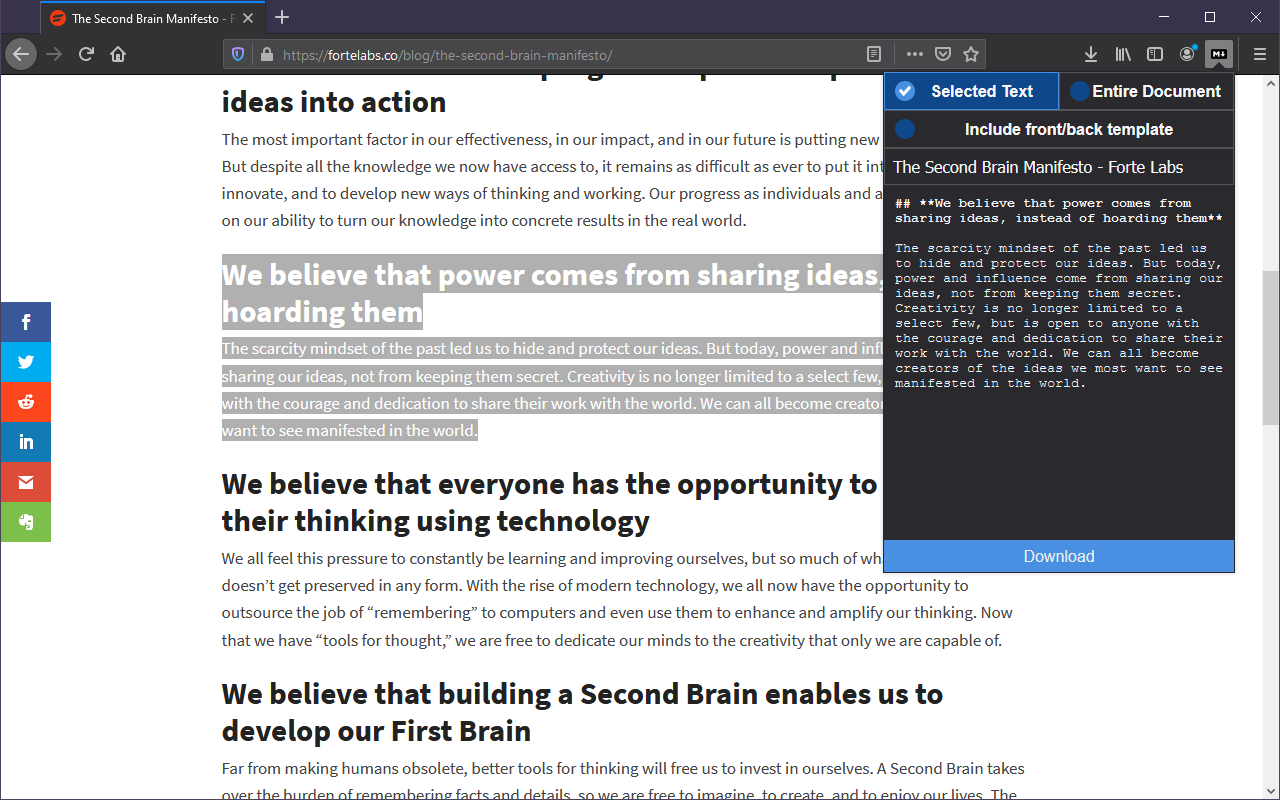Click paragraph starting 'The most important factor'
Viewport: 1280px width, 800px height.
tap(552, 180)
